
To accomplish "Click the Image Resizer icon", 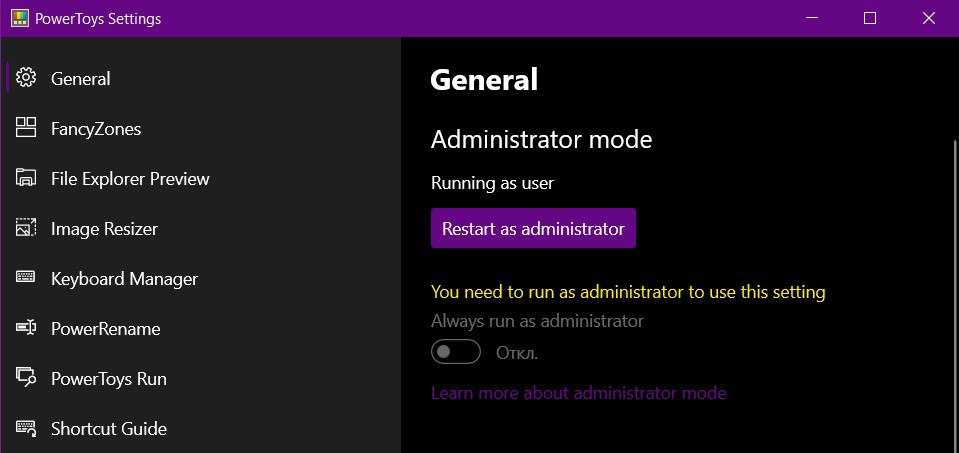I will pos(26,228).
